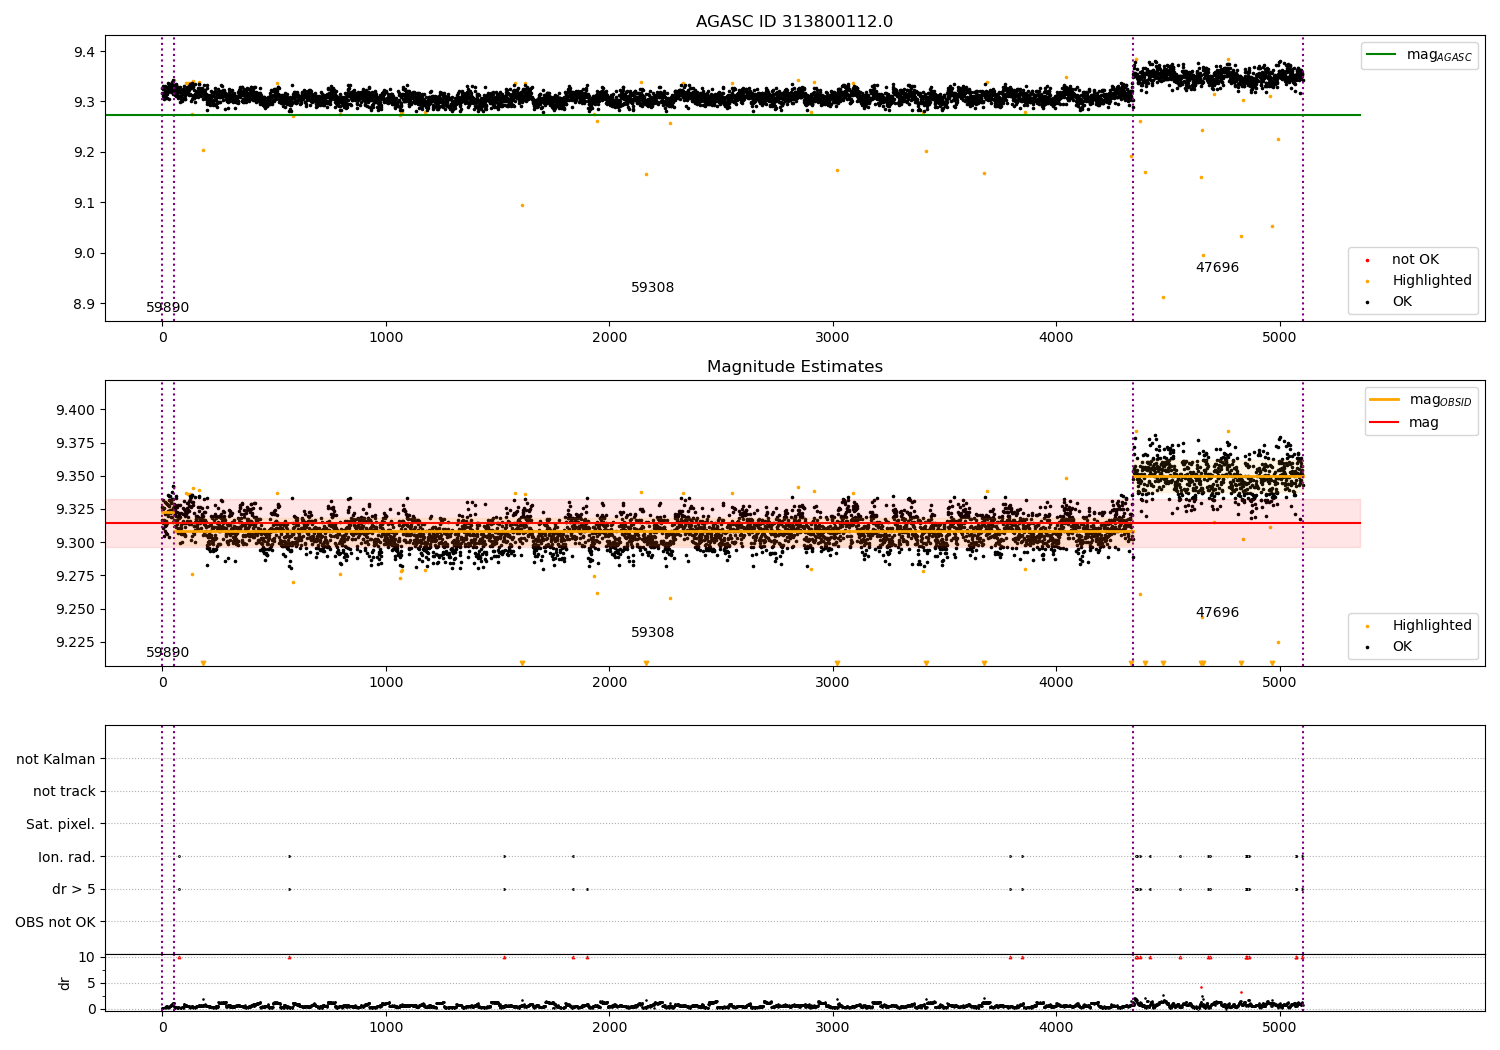
Task: Click the orange mag OBSID legend line sample
Action: [1385, 400]
